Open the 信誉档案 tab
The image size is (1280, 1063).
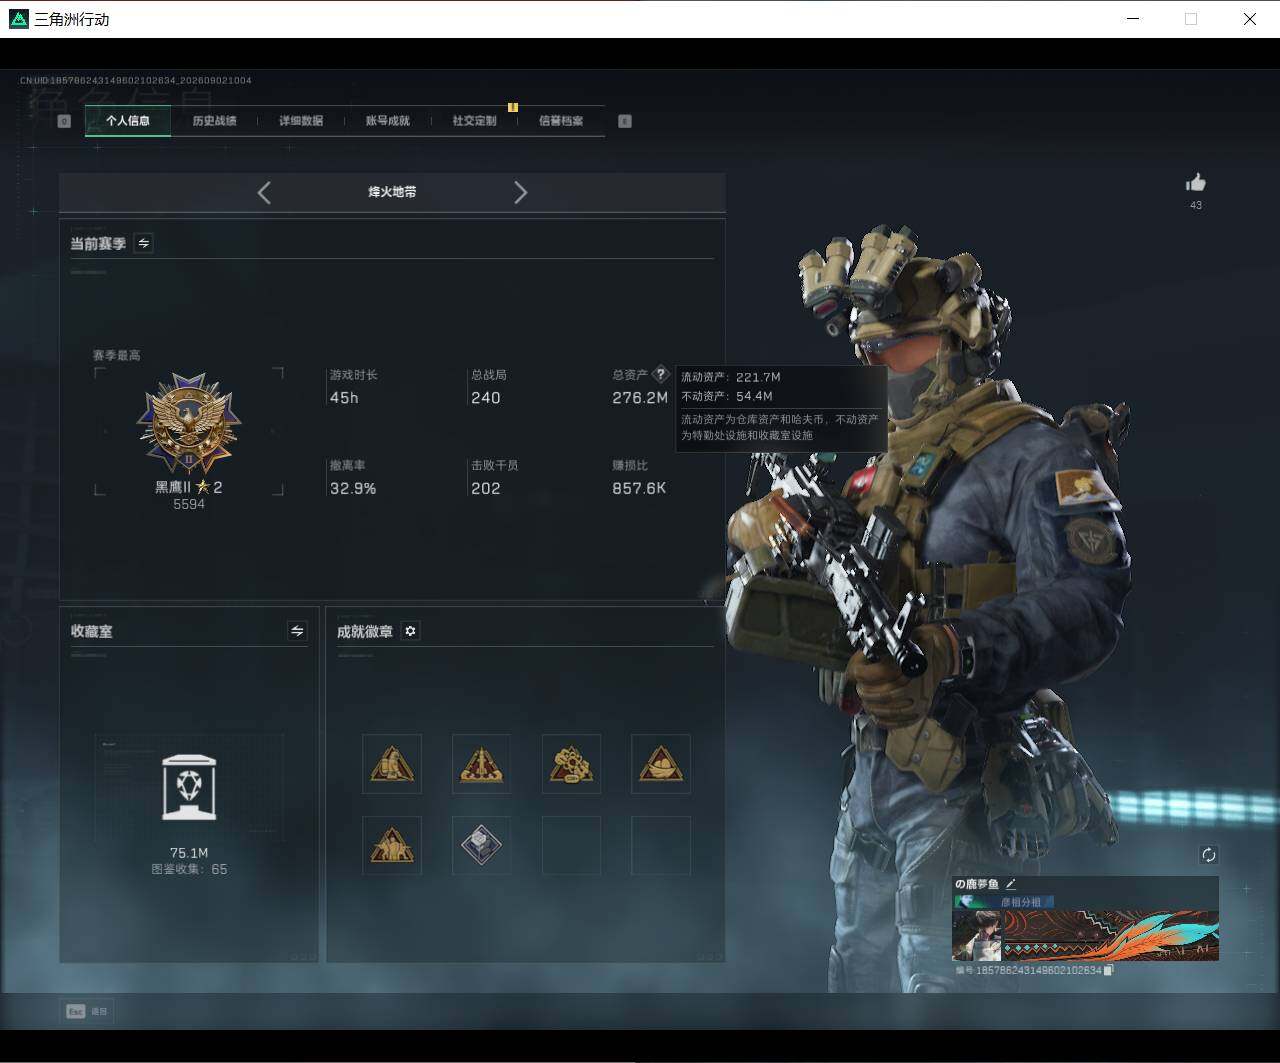[x=561, y=121]
